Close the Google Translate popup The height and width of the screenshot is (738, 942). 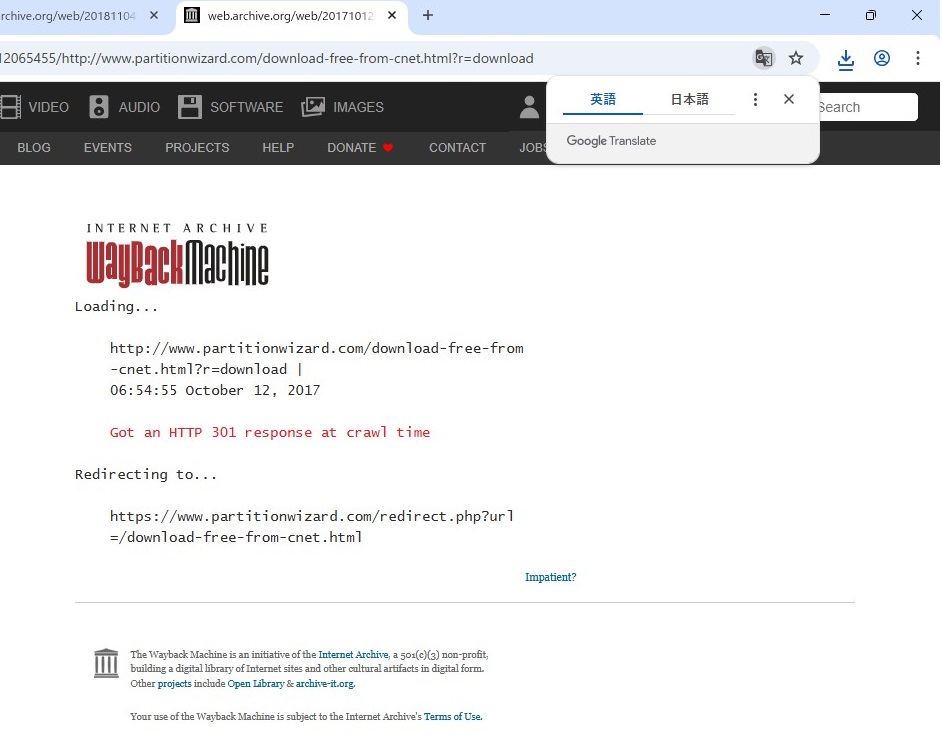(789, 99)
